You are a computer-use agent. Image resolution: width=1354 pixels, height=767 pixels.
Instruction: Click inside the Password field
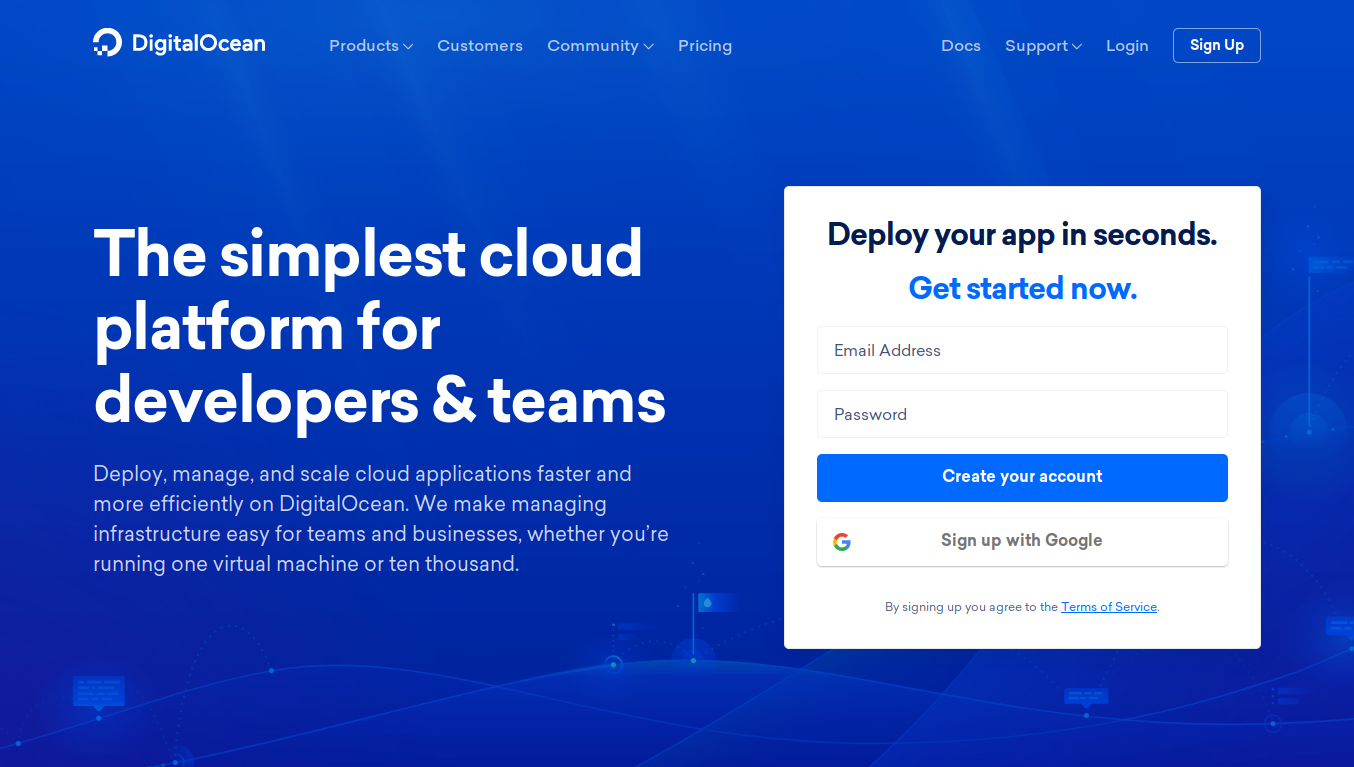pyautogui.click(x=1022, y=414)
